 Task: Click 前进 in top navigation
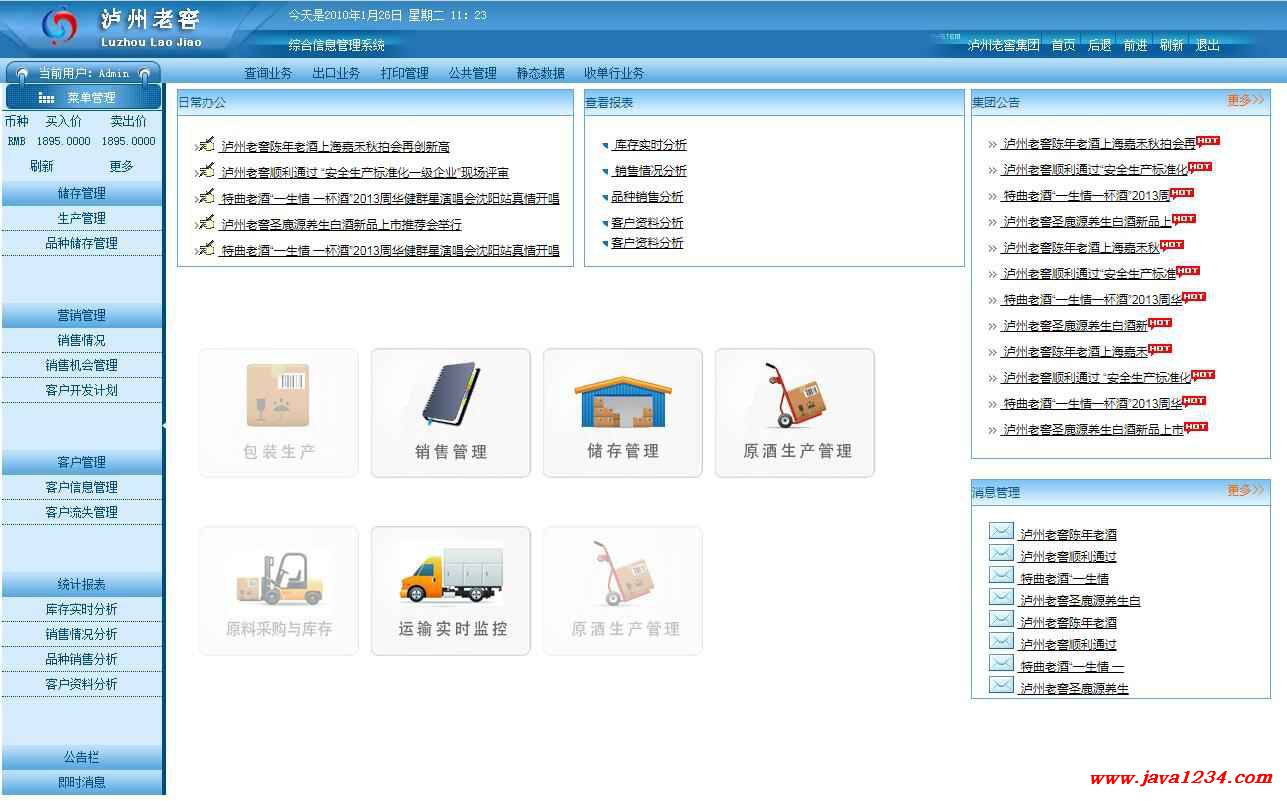1135,45
